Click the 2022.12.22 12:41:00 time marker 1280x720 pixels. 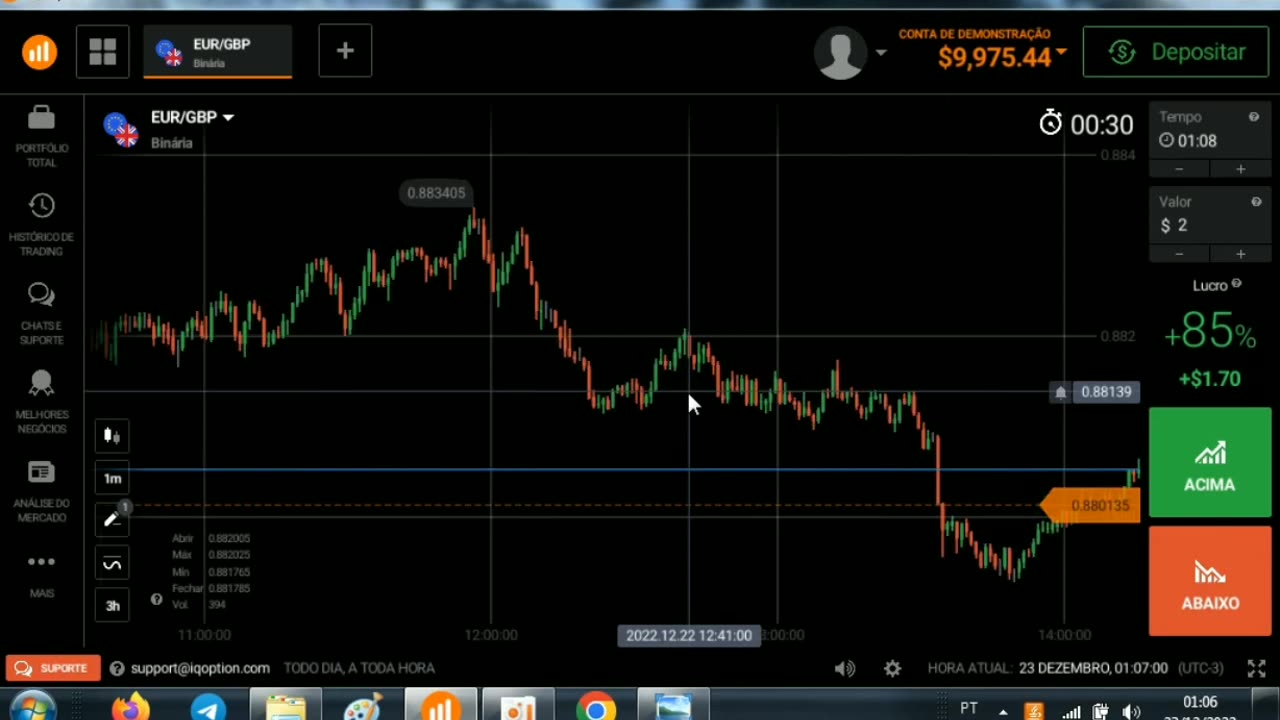tap(689, 635)
